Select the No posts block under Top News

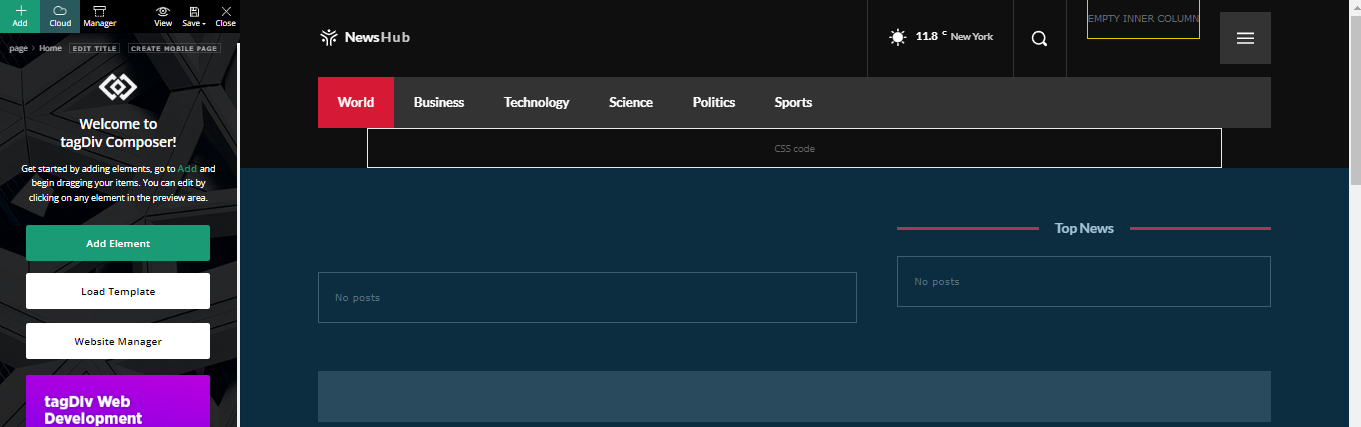click(x=1084, y=281)
